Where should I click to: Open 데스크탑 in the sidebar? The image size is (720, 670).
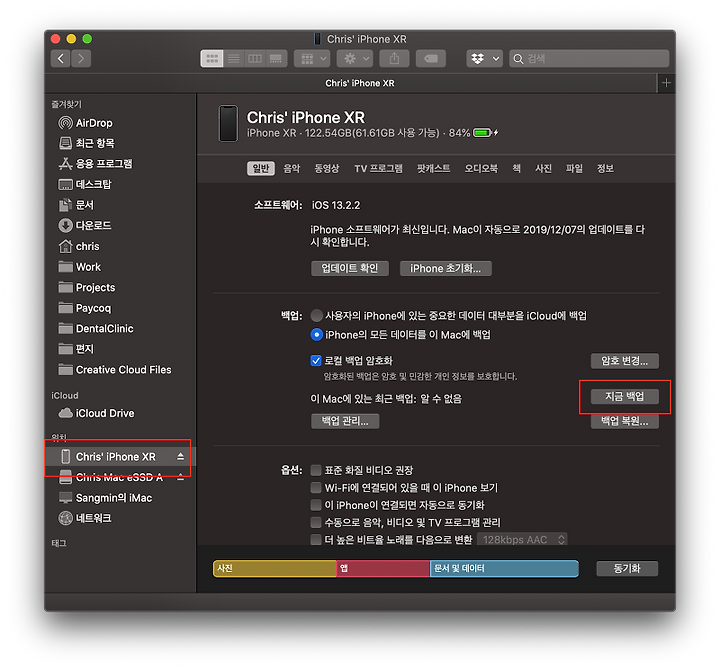point(85,184)
